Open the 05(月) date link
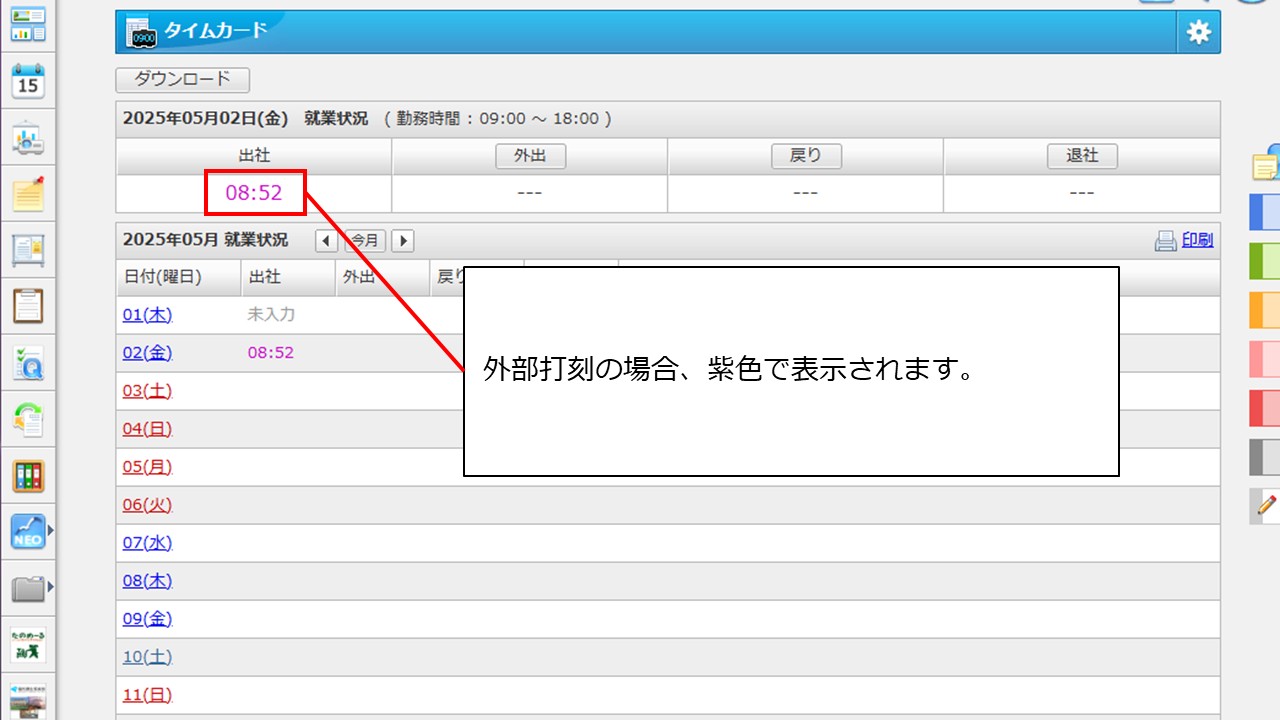 click(147, 467)
